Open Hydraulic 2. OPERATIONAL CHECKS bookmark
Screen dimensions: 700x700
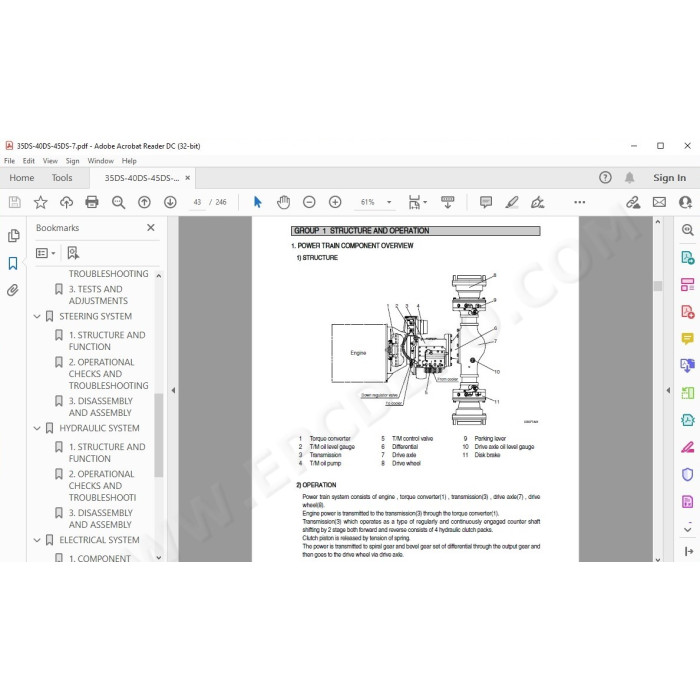pos(102,486)
